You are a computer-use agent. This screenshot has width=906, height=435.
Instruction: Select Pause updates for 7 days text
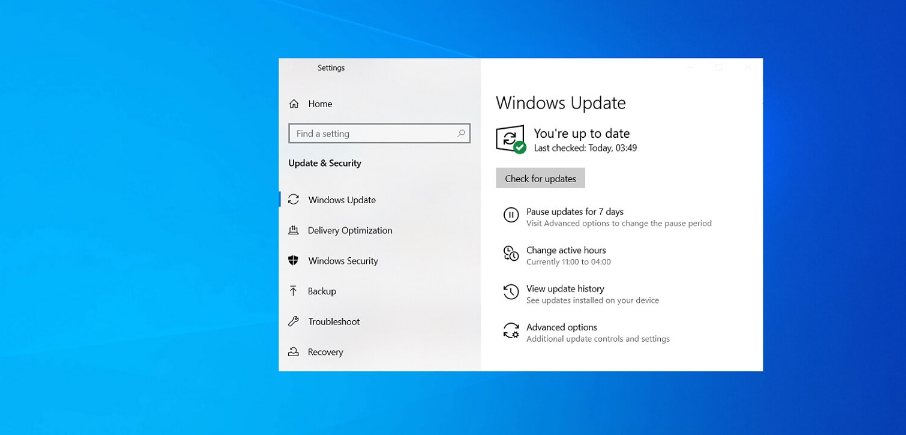[x=575, y=212]
